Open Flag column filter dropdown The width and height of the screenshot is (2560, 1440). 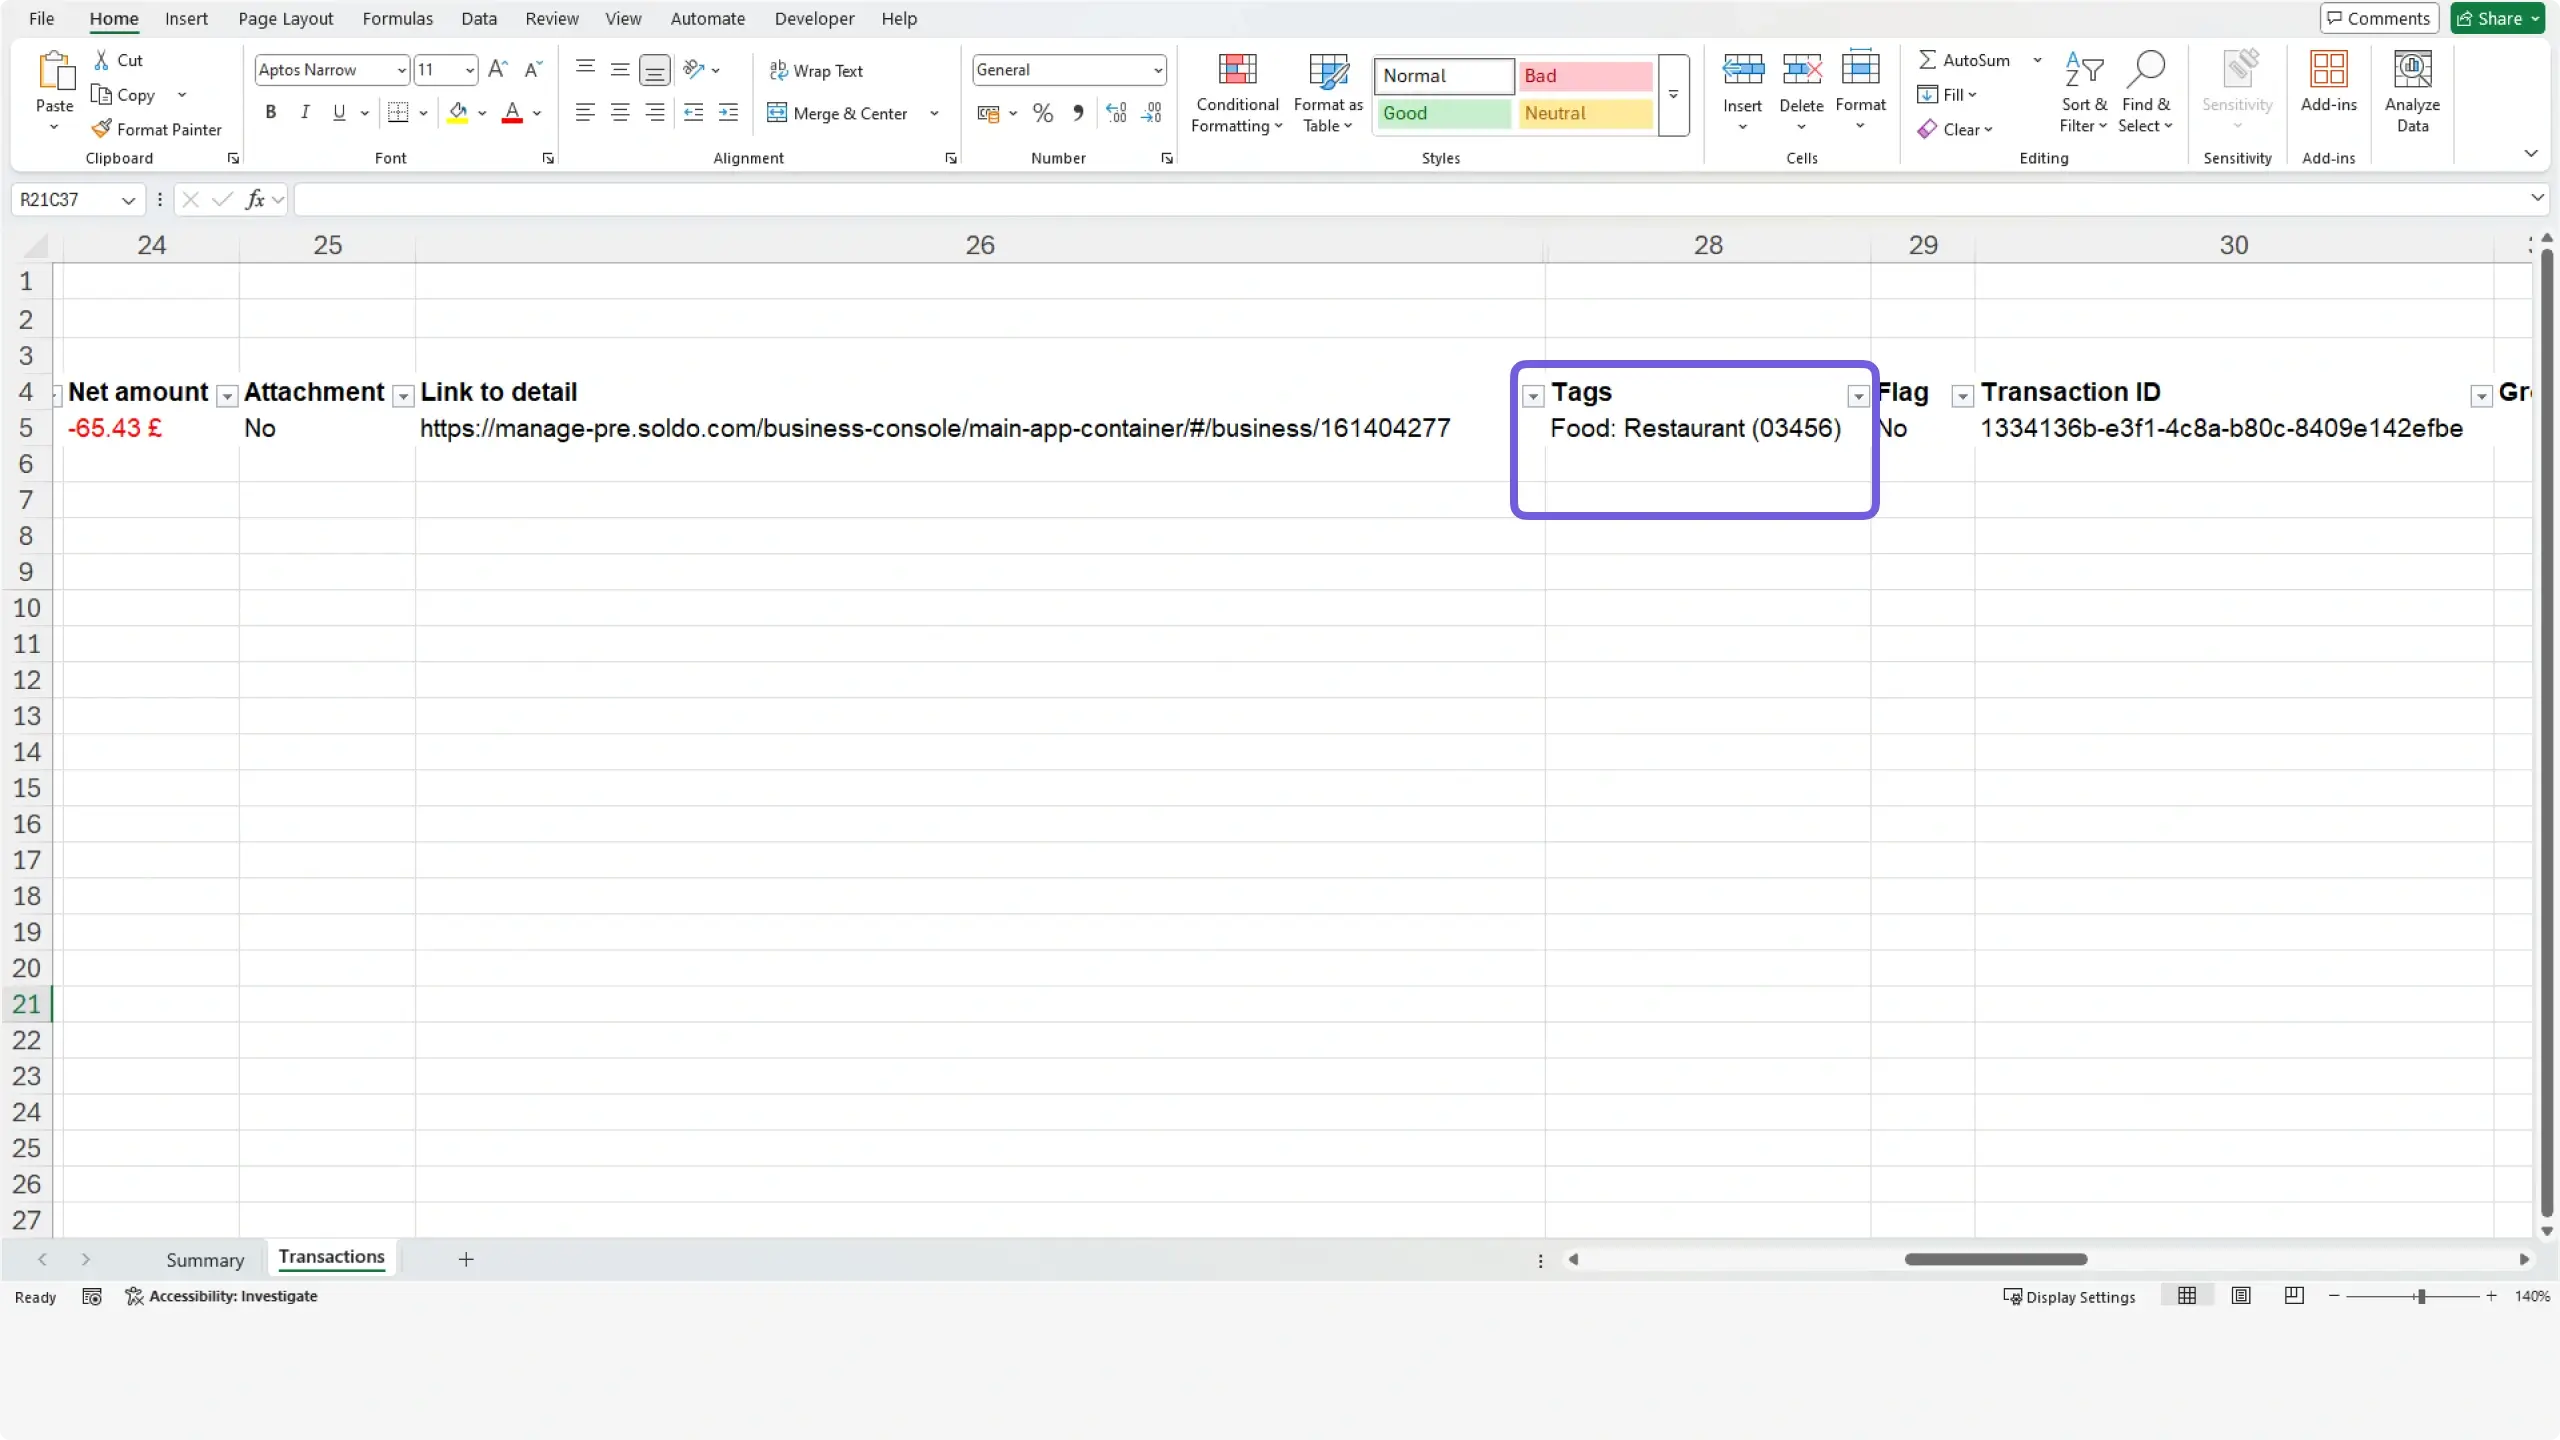coord(1962,397)
